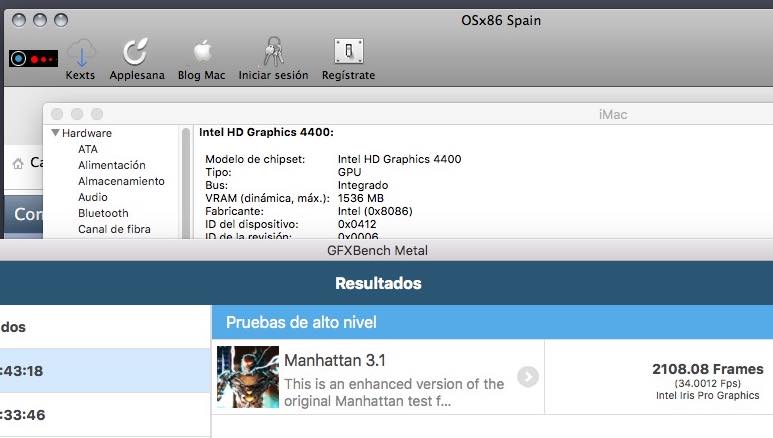Click the Tipo value GPU
Image resolution: width=773 pixels, height=438 pixels.
(350, 172)
